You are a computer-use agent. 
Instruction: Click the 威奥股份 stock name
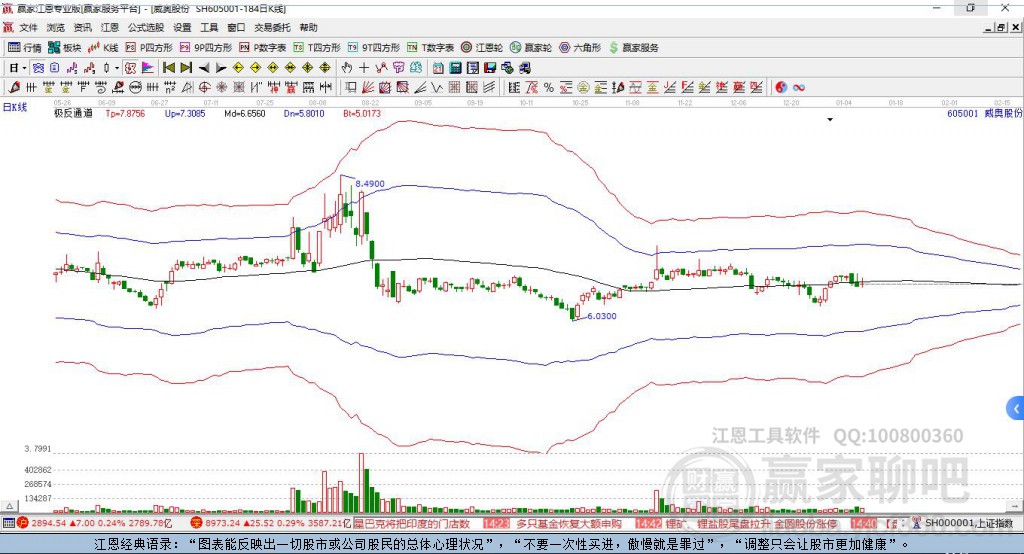1003,113
